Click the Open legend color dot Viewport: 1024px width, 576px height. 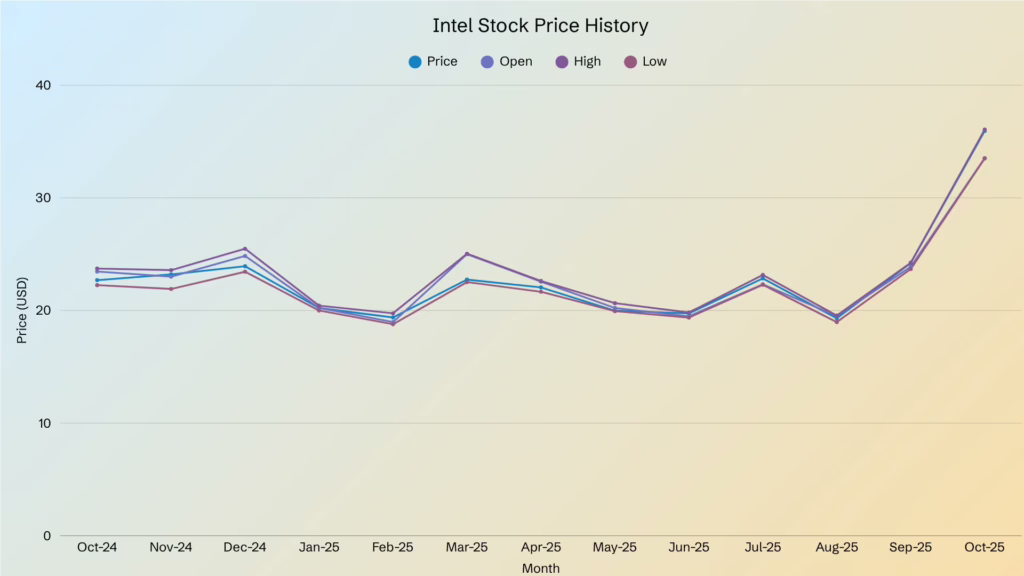click(x=487, y=62)
